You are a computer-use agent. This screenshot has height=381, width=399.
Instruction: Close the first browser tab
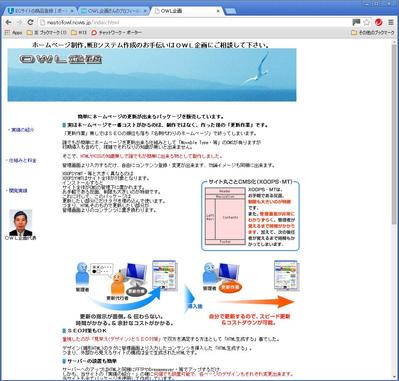(72, 11)
